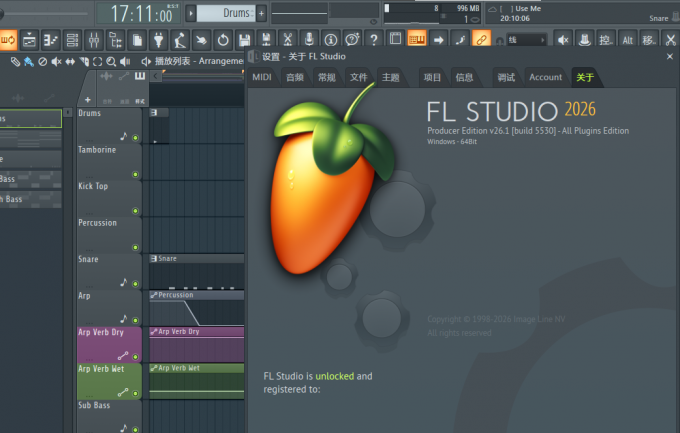The image size is (680, 433).
Task: Mute the Kick Top track green light
Action: (x=135, y=211)
